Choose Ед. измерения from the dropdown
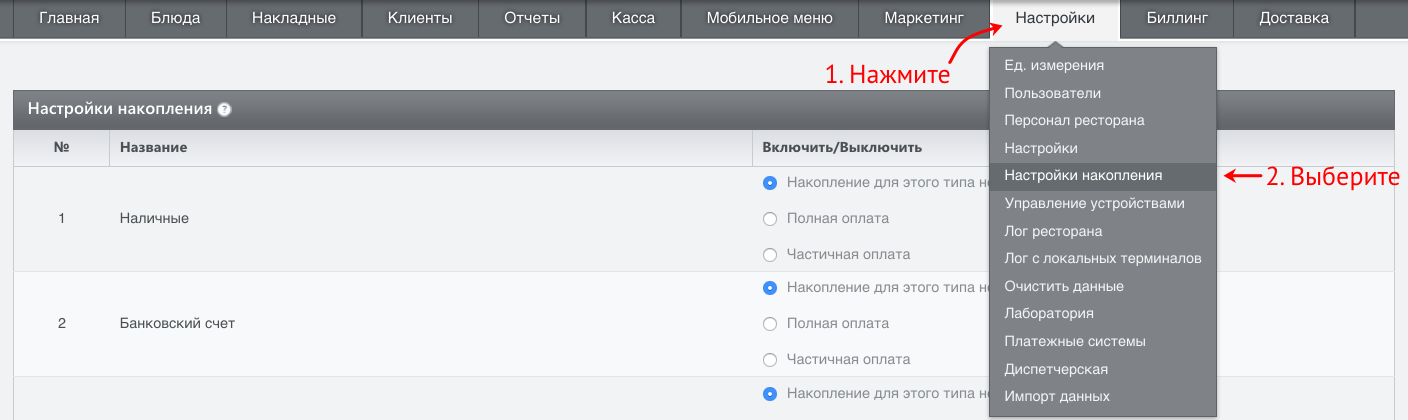 tap(1103, 65)
